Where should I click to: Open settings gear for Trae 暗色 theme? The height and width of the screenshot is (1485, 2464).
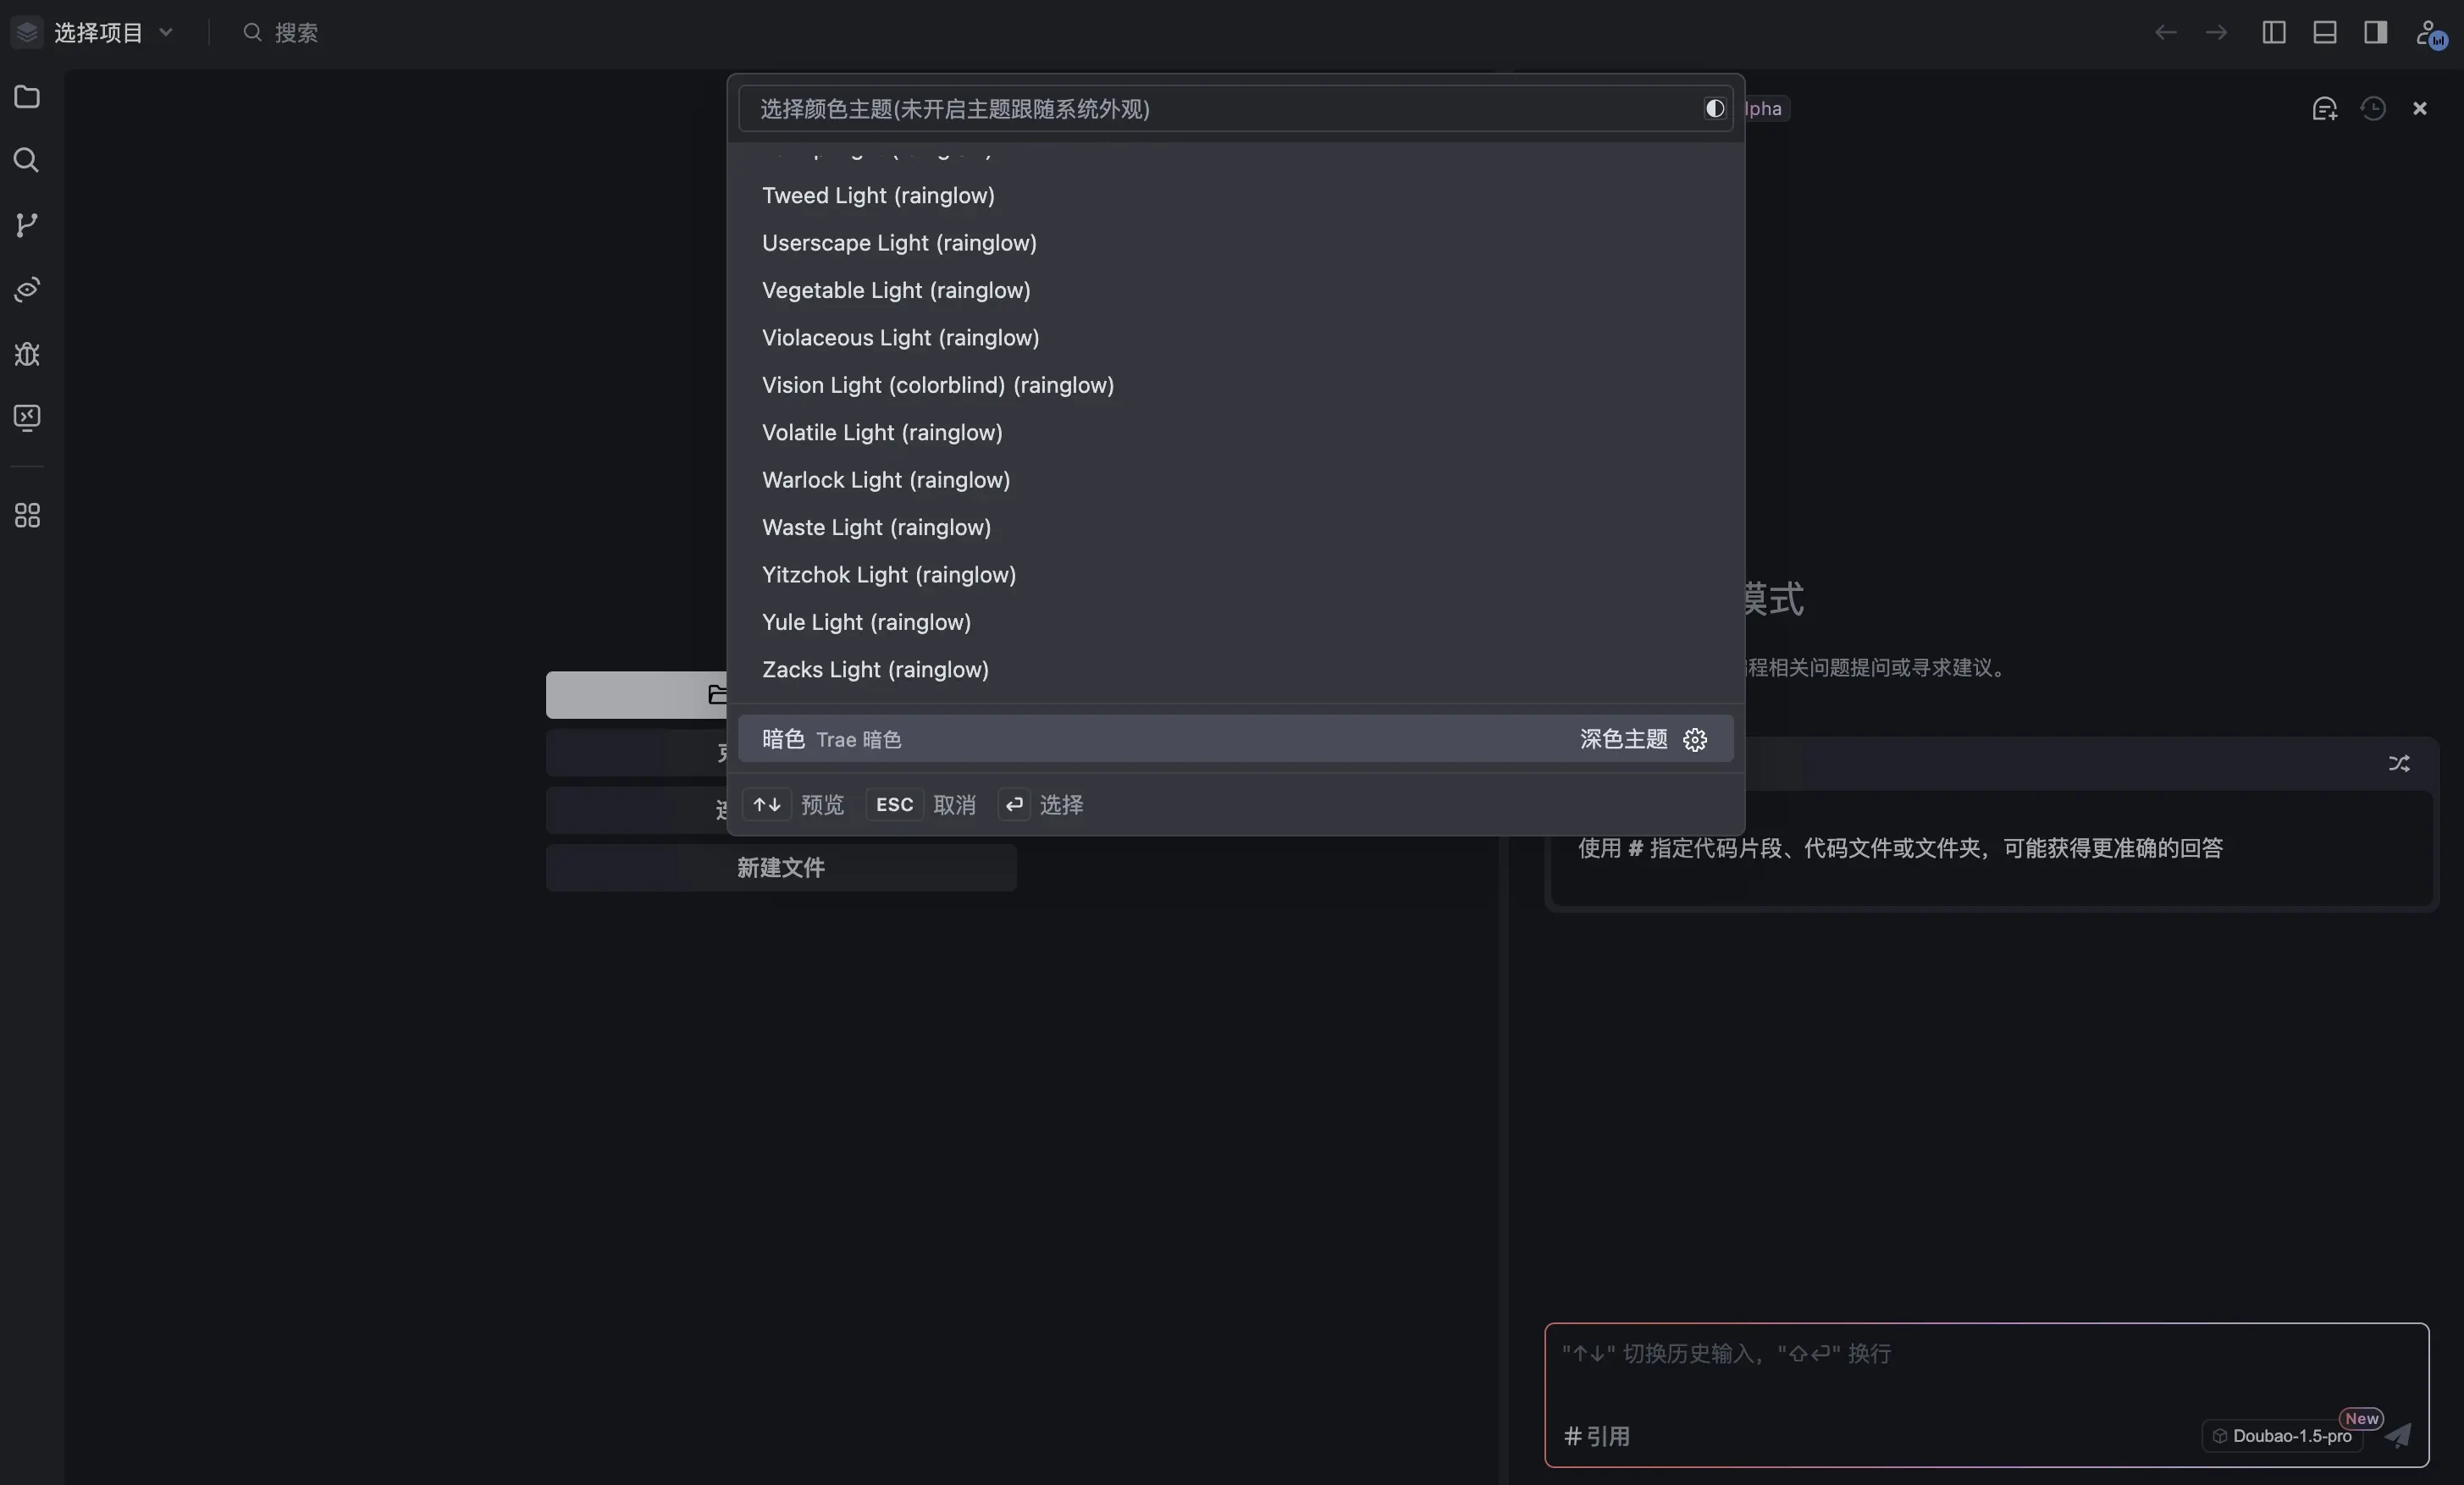(1695, 739)
